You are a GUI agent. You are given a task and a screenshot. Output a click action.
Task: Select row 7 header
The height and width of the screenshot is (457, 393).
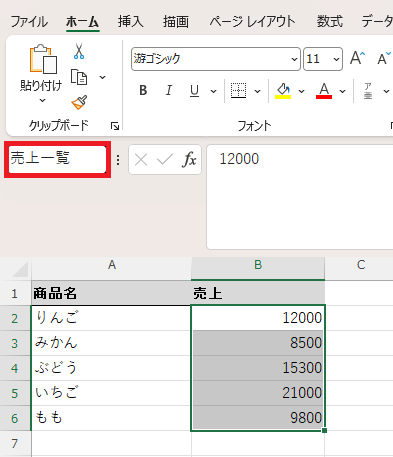(x=15, y=443)
